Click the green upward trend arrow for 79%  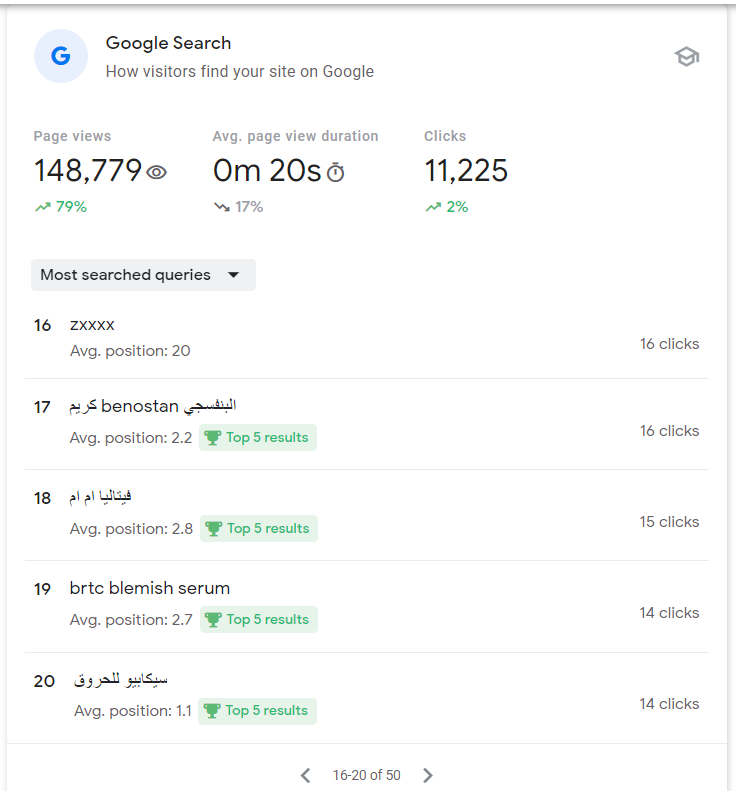[42, 207]
